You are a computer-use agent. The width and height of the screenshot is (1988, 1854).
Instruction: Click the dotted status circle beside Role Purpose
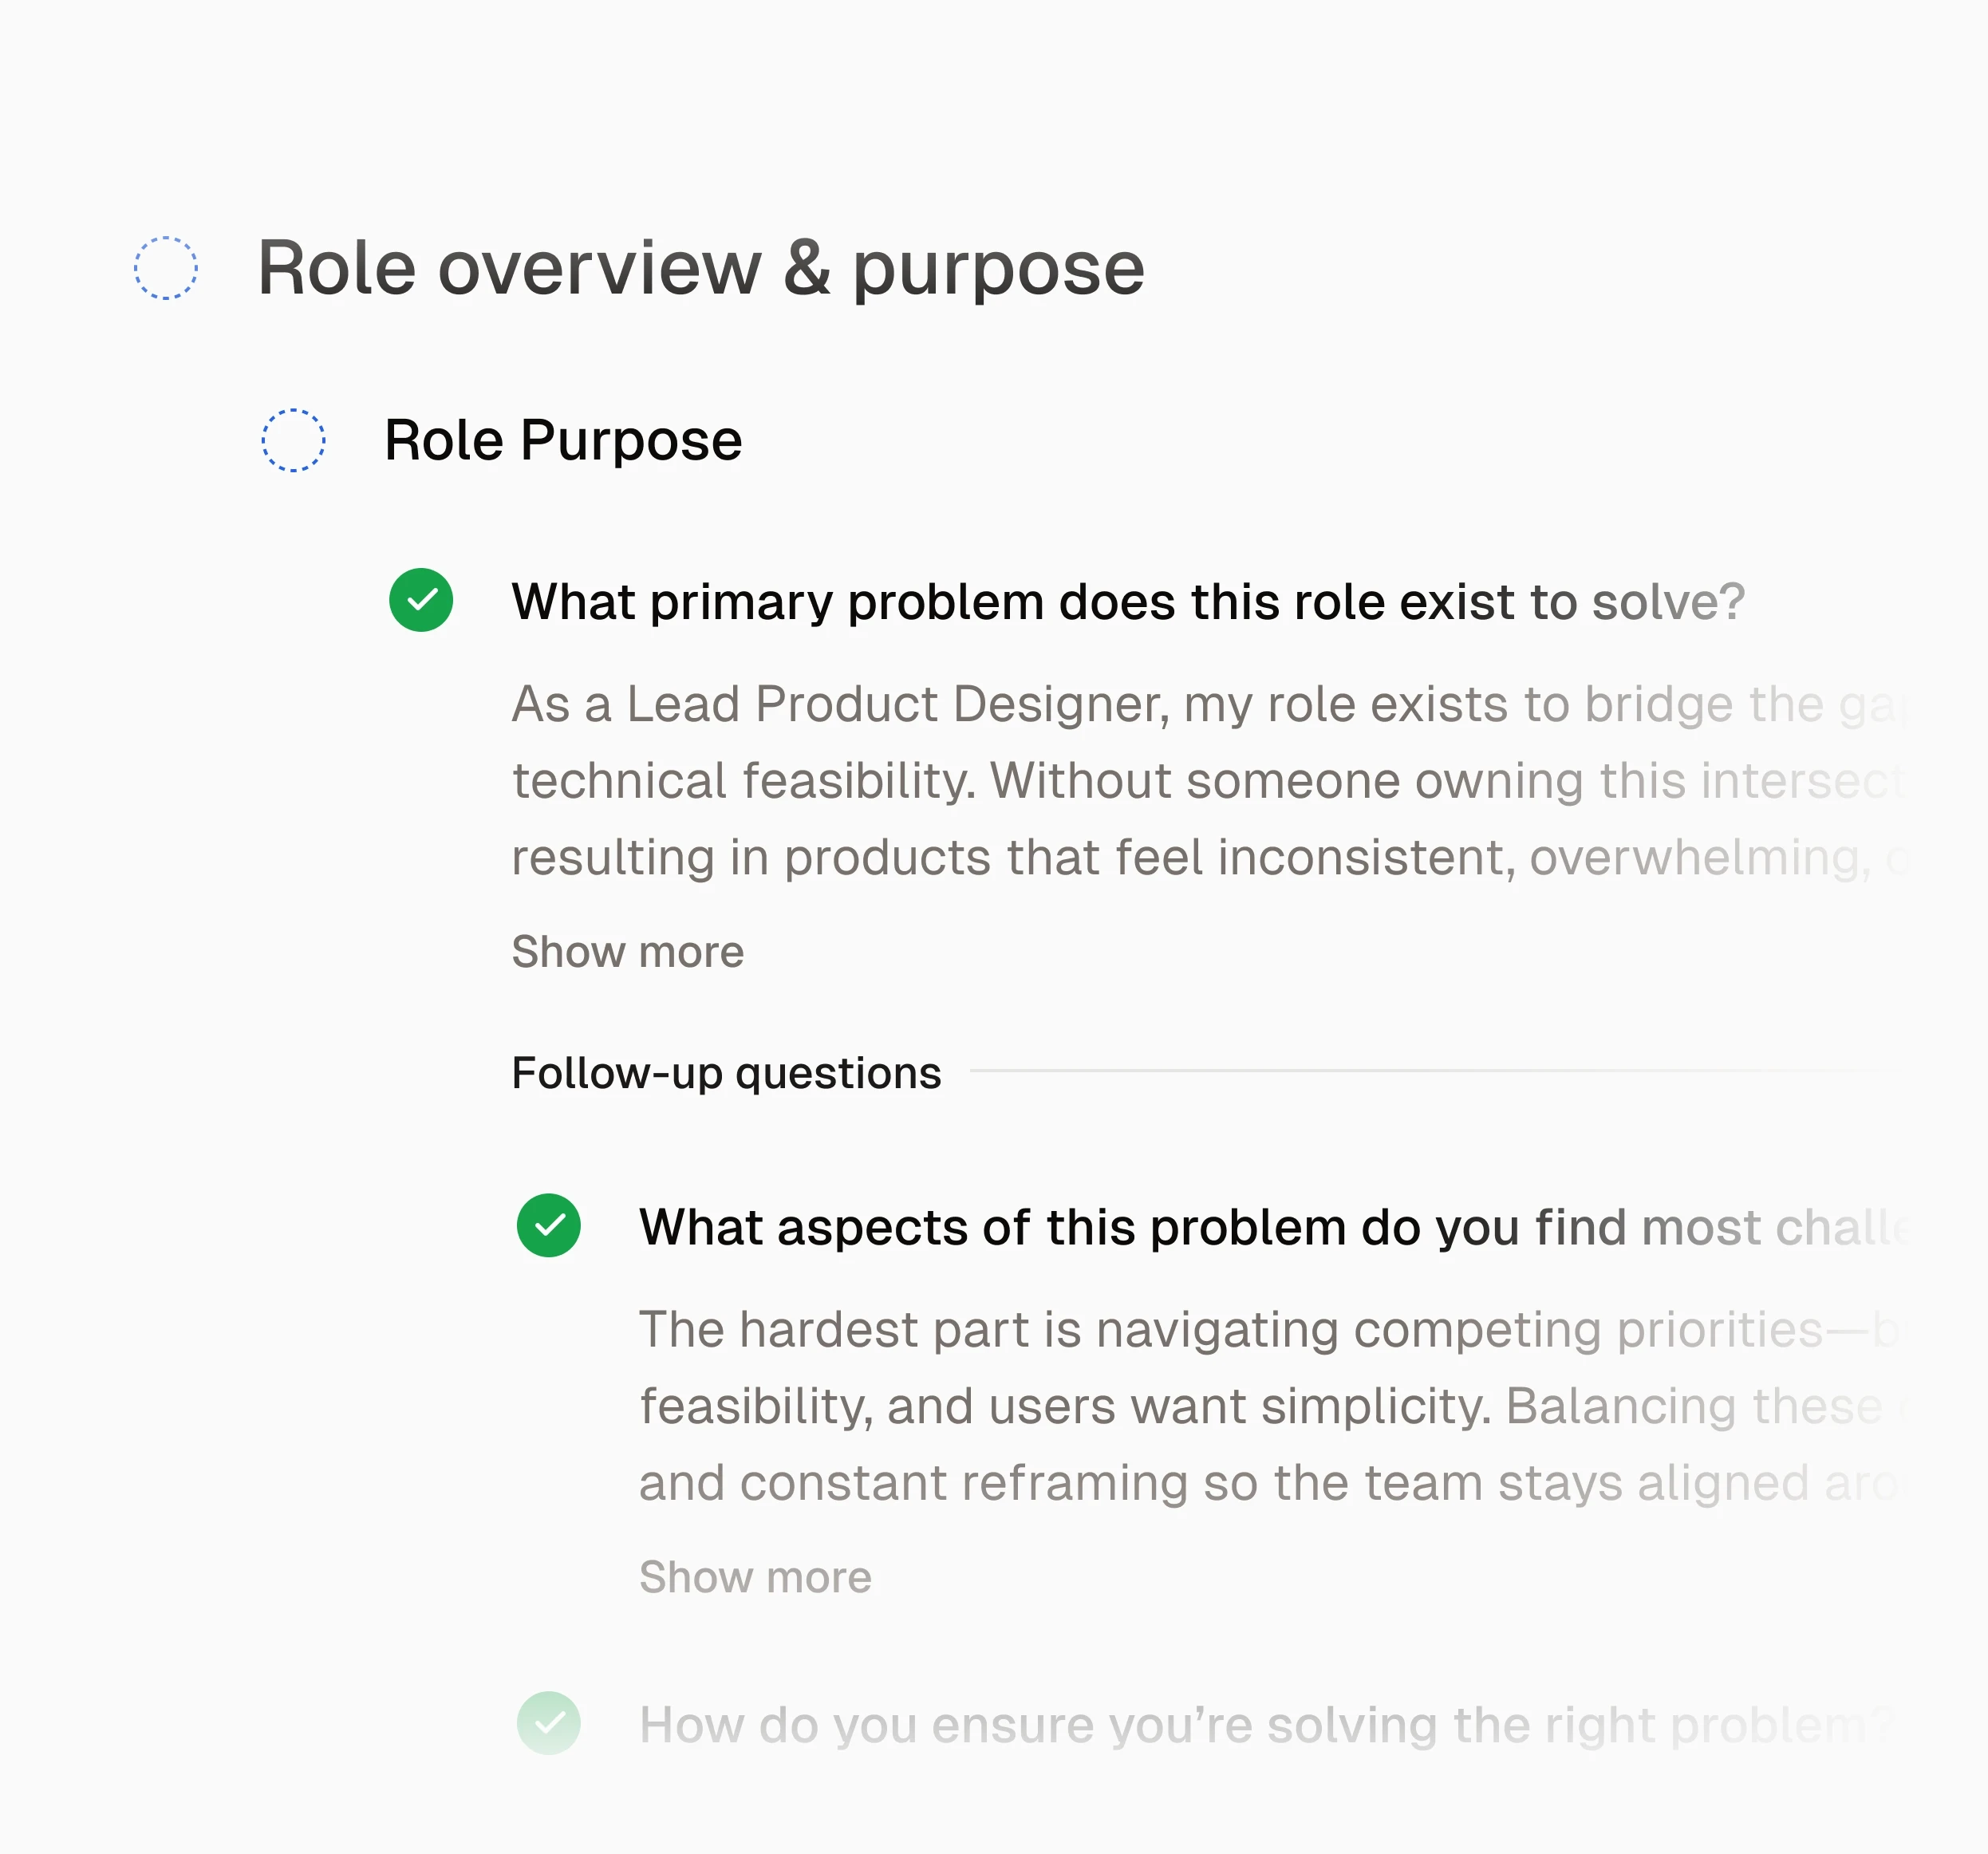[x=293, y=440]
